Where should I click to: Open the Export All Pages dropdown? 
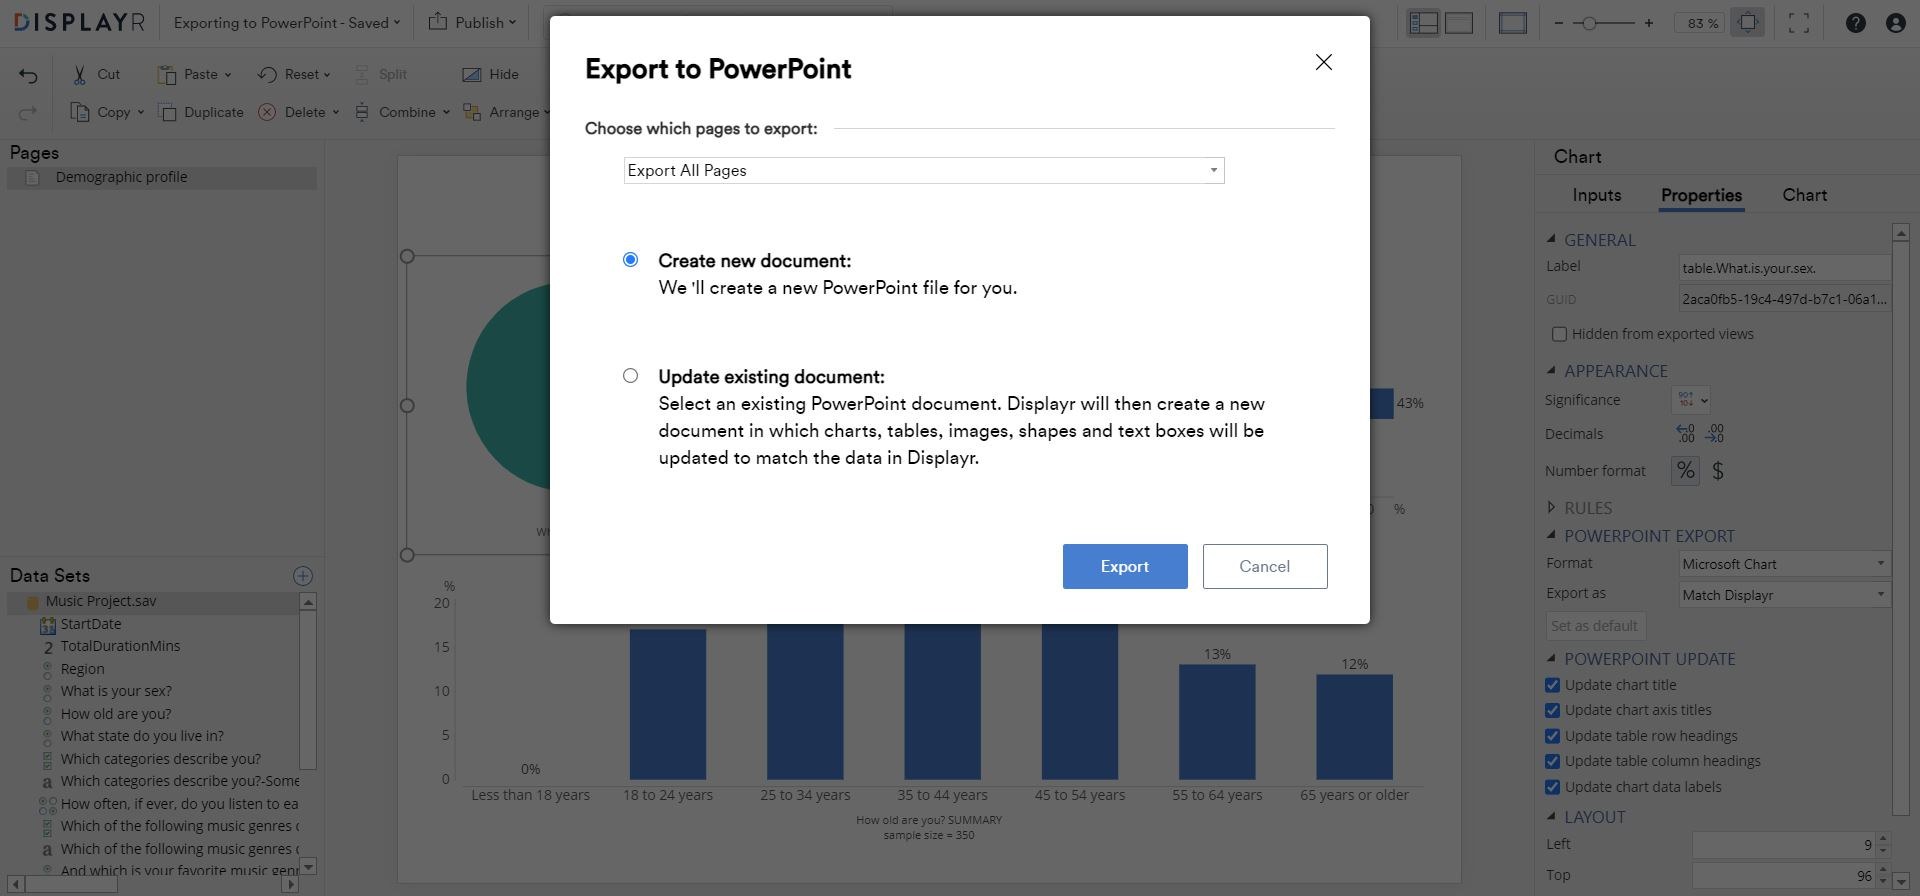(923, 171)
